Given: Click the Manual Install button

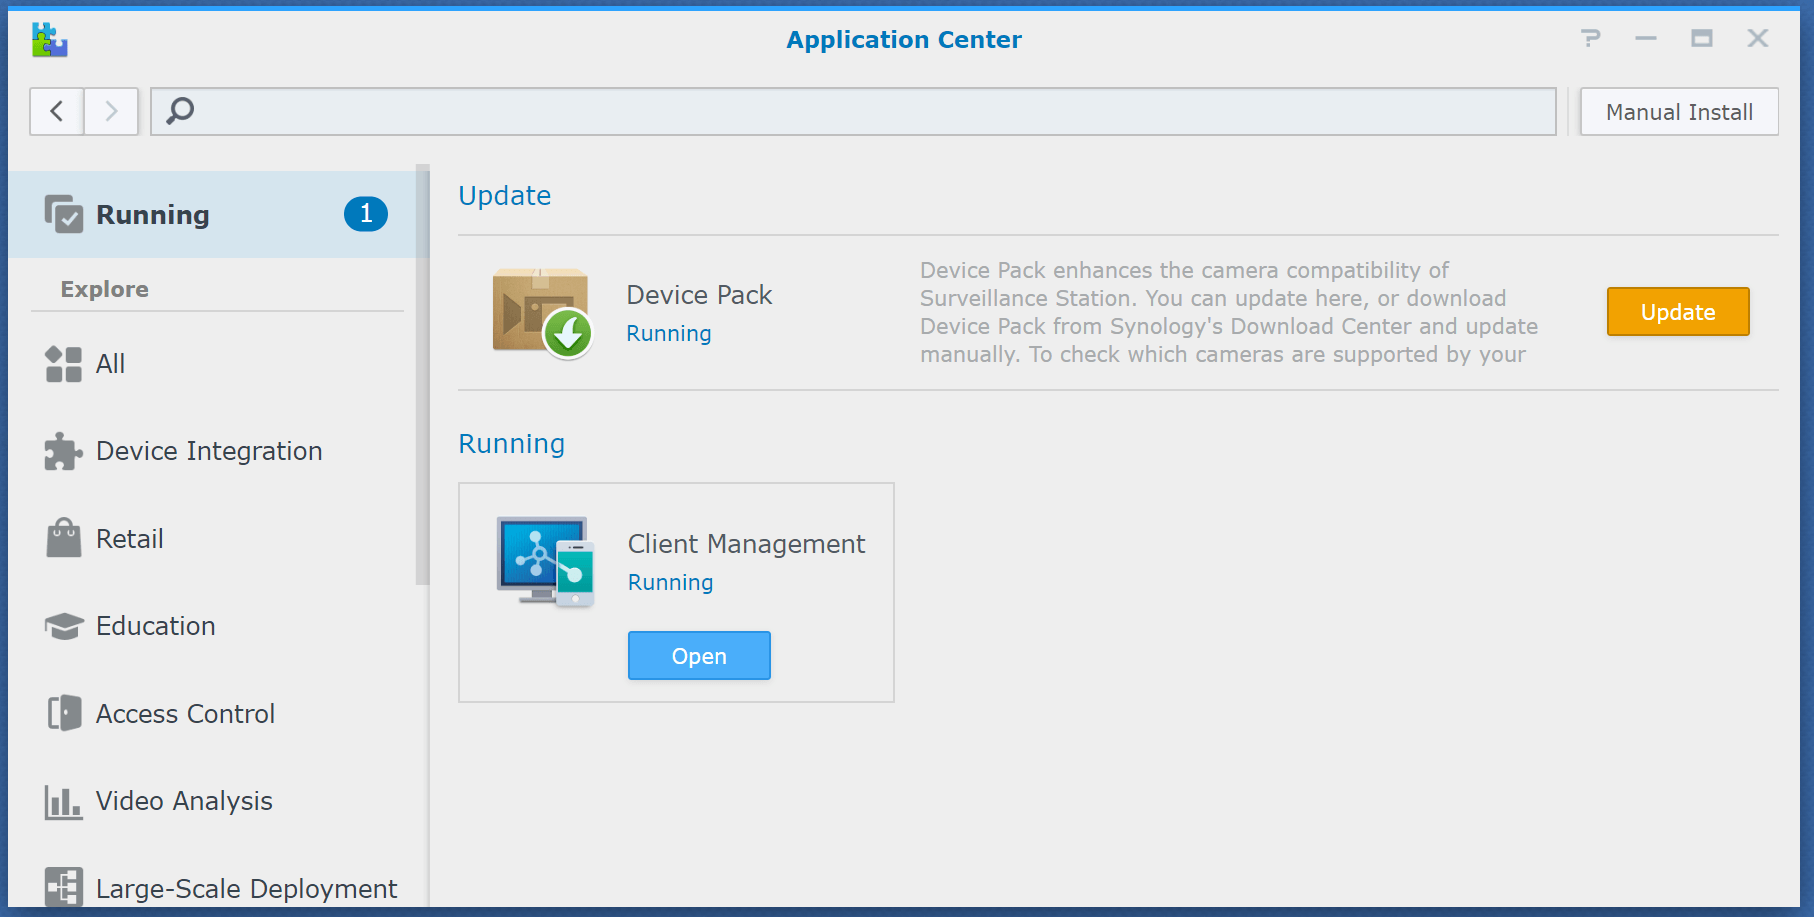Looking at the screenshot, I should [1678, 112].
